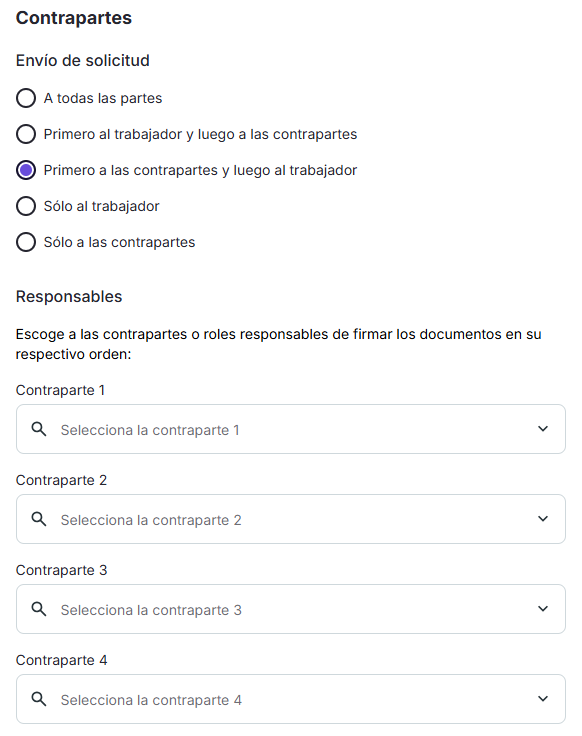Click the 'Envío de solicitud' heading
This screenshot has height=736, width=582.
(83, 61)
